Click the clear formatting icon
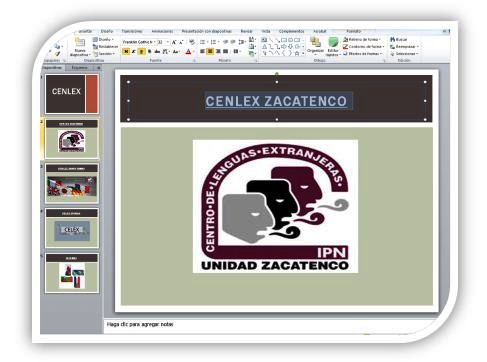487x362 pixels. click(x=192, y=42)
